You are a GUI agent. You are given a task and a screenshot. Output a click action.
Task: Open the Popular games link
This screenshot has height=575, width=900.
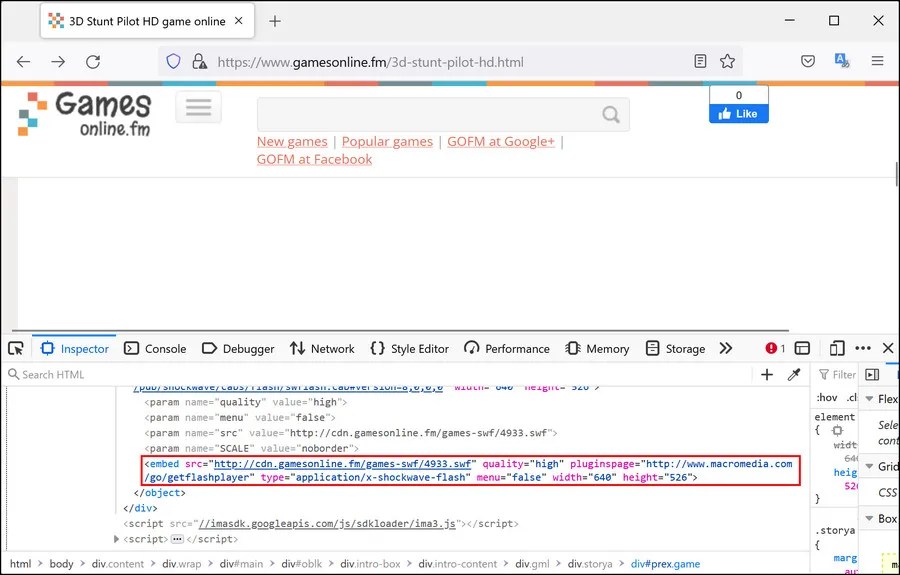pyautogui.click(x=387, y=142)
